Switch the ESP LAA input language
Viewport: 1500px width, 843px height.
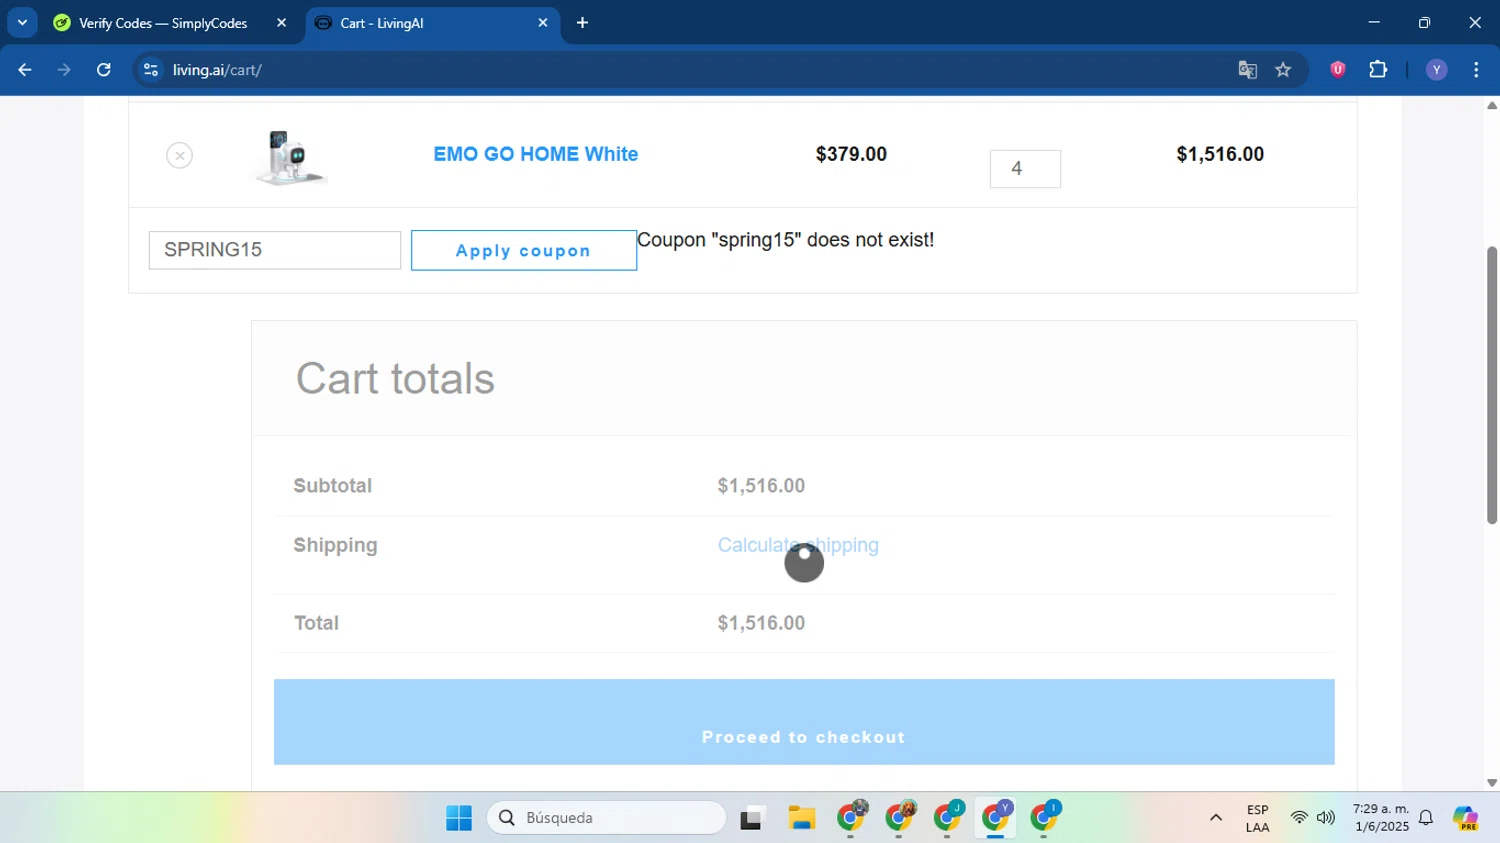1258,818
